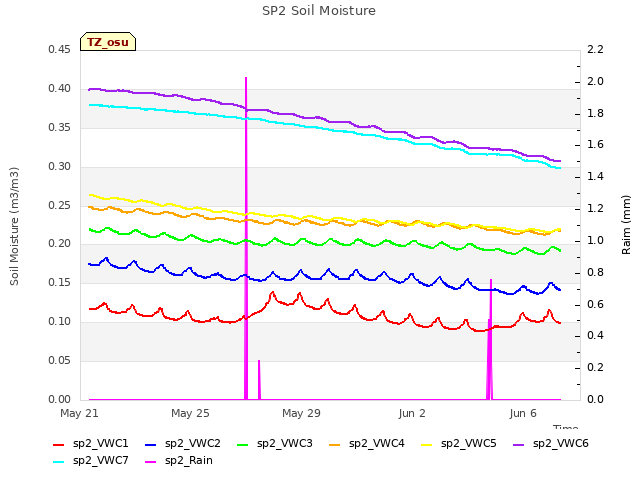
Task: Click the TZ_osu annotation label
Action: 108,42
